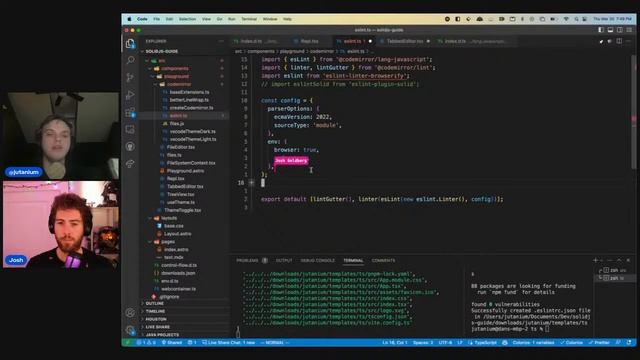
Task: Switch to the TabbedEditor.tsx editor tab
Action: (x=404, y=41)
